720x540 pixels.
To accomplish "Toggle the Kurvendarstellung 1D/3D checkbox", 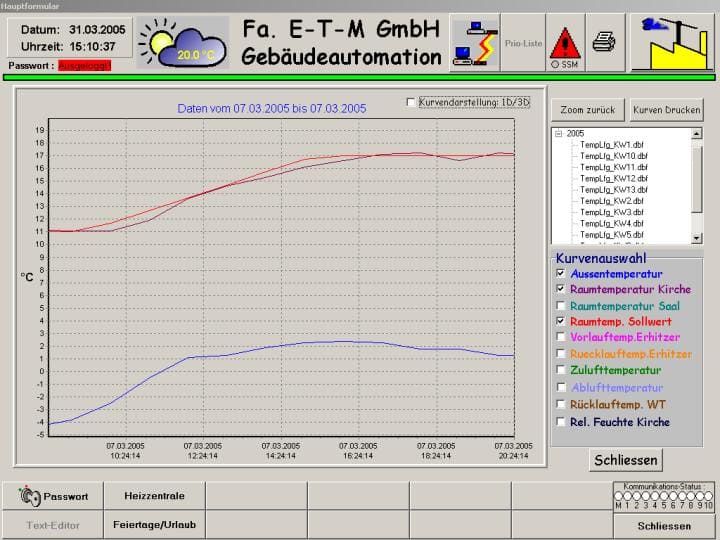I will pyautogui.click(x=410, y=102).
